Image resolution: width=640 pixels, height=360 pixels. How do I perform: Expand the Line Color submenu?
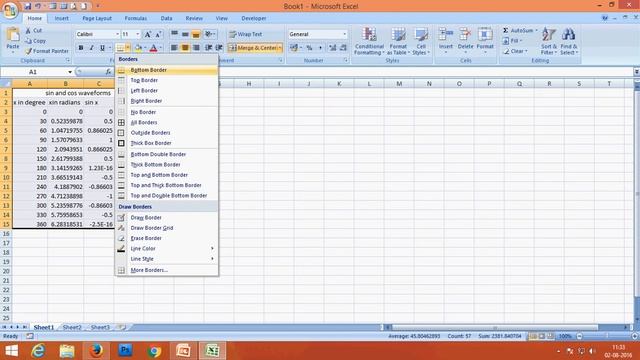pos(167,249)
